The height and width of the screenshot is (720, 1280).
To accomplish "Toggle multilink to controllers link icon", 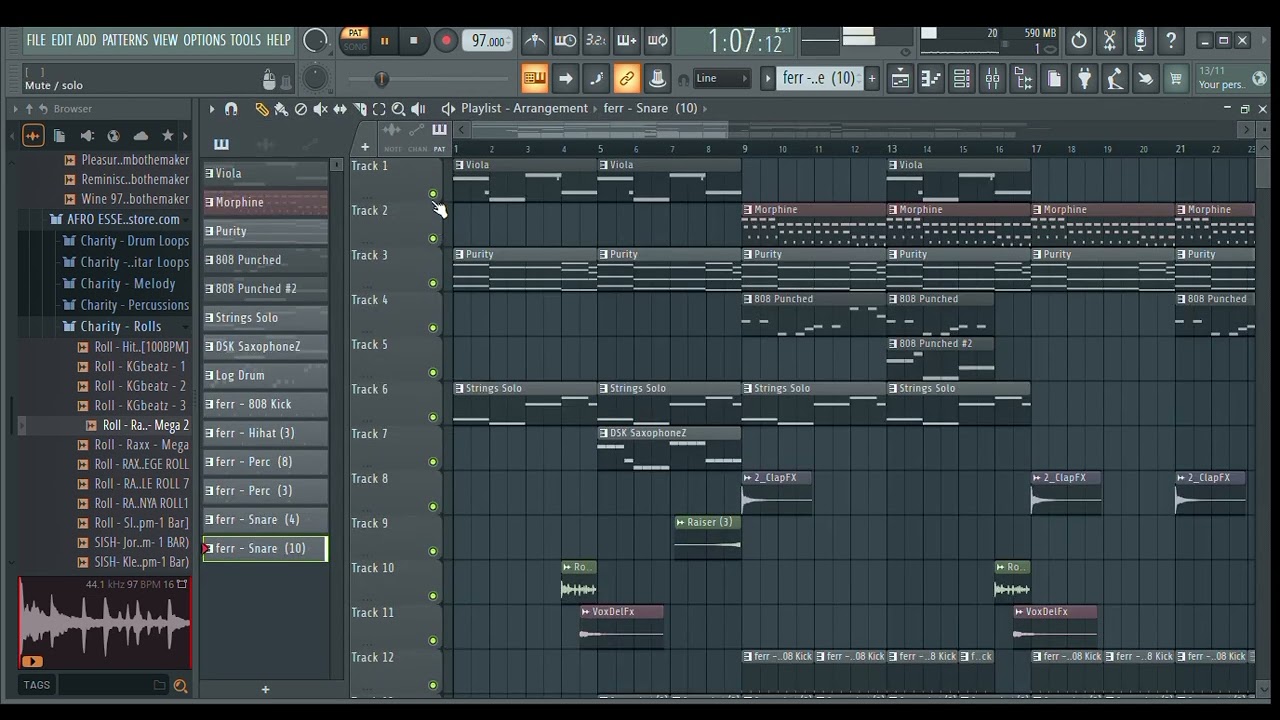I will [627, 78].
